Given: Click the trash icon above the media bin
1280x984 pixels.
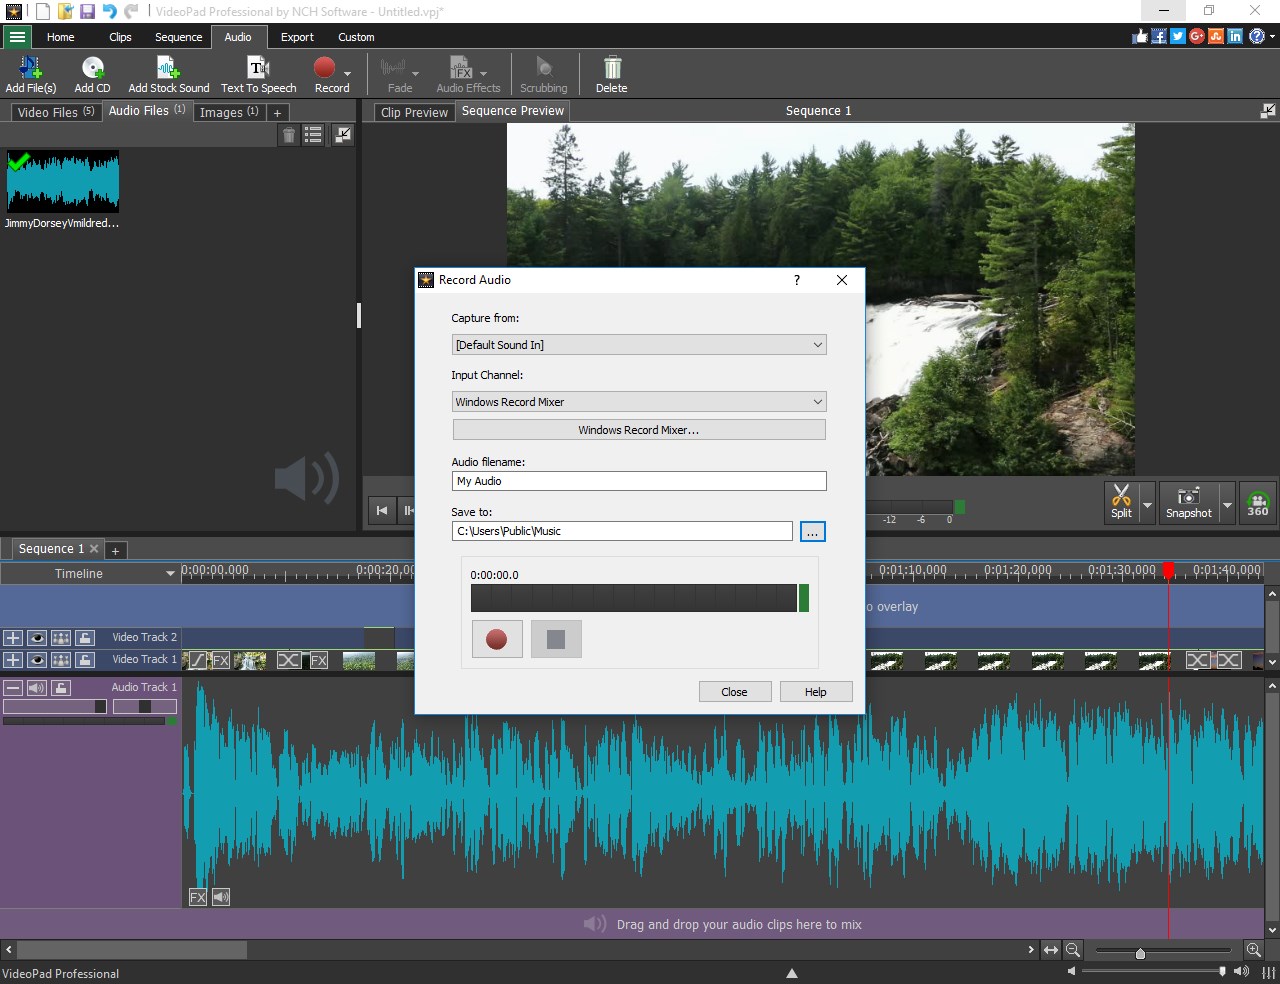Looking at the screenshot, I should click(289, 135).
